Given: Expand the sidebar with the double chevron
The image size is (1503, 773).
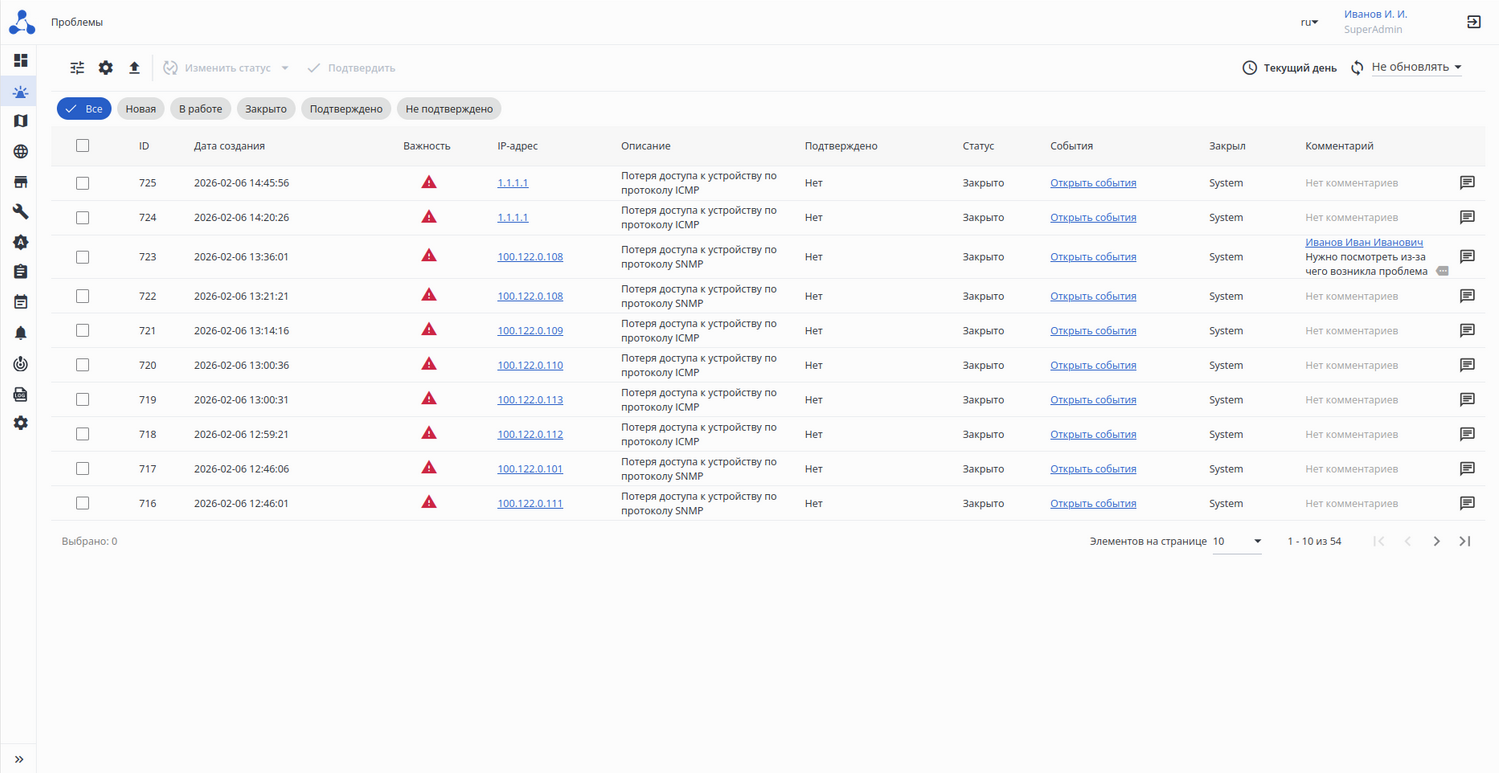Looking at the screenshot, I should (x=19, y=759).
